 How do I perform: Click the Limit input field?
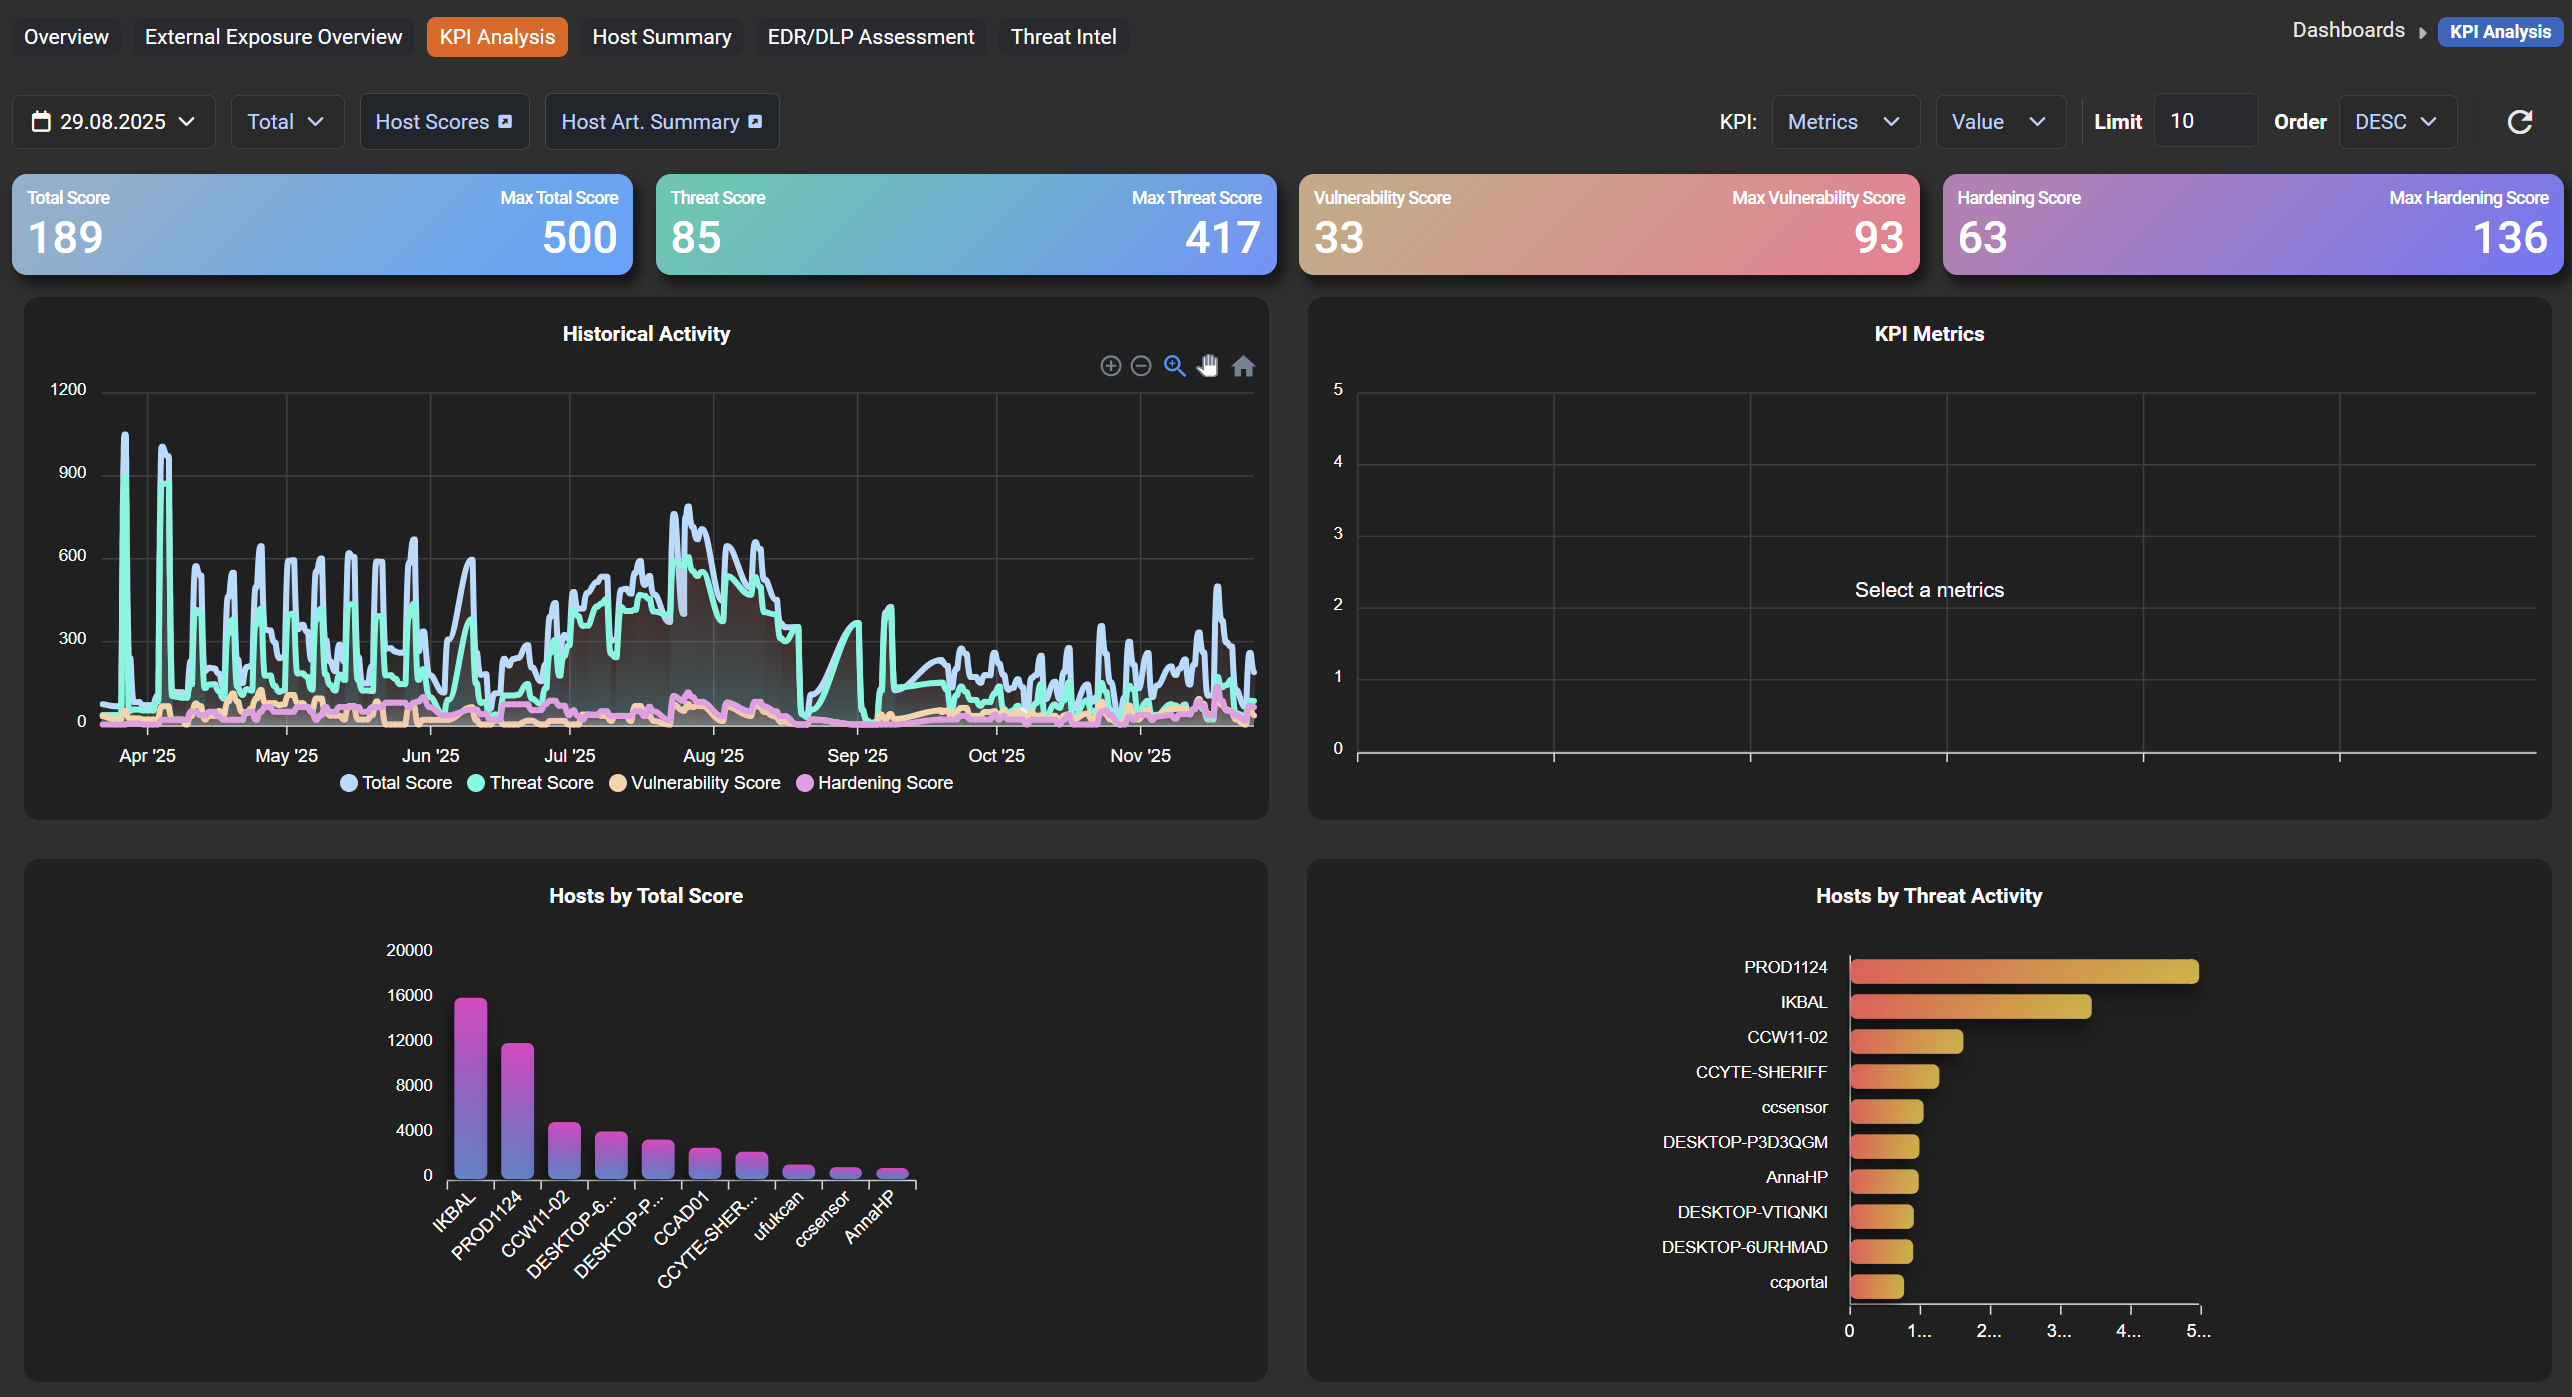(2204, 122)
